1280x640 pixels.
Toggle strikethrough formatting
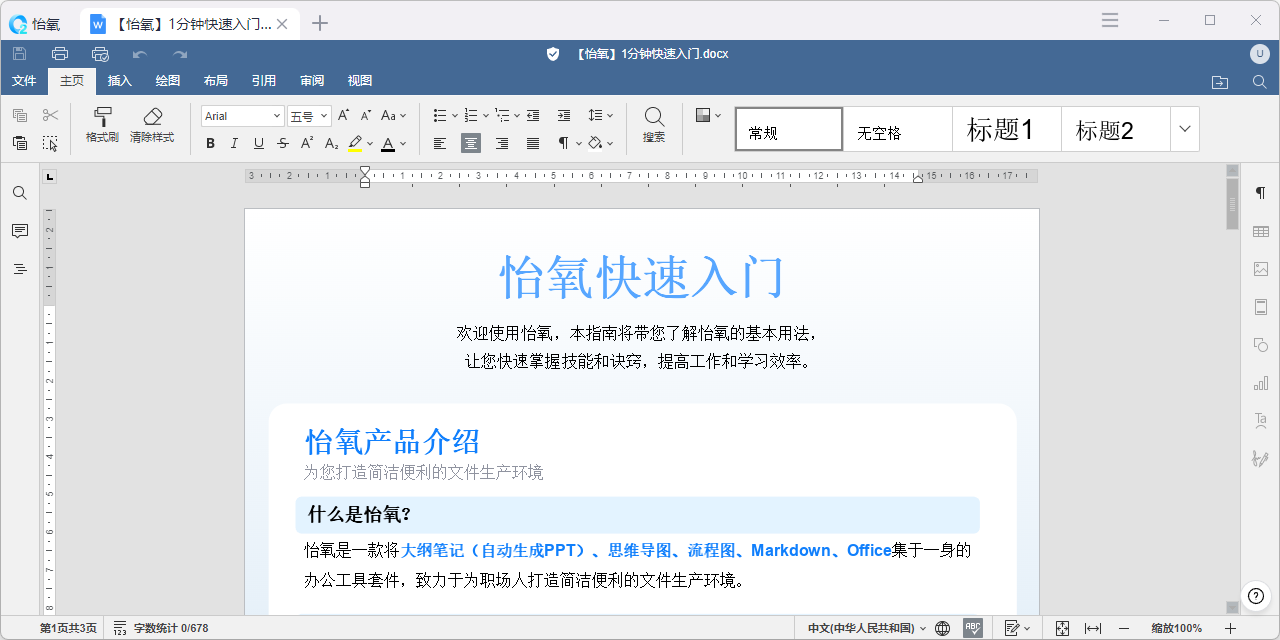click(x=283, y=143)
